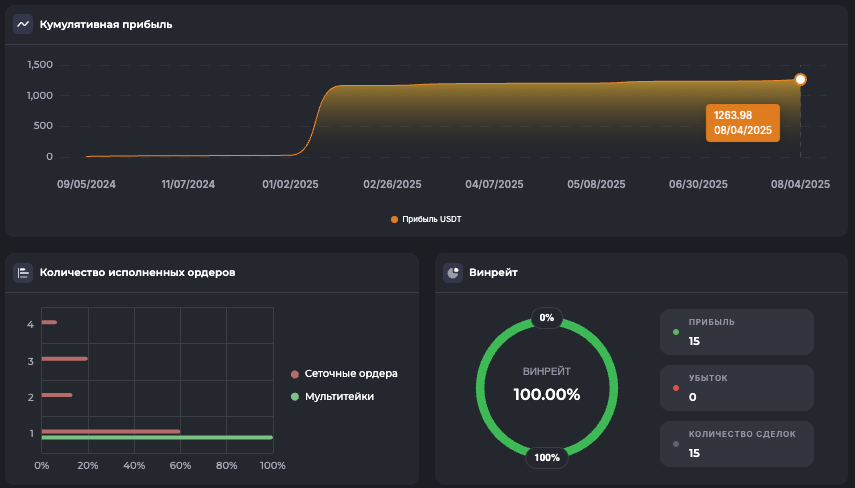Click the 100% label below the winrate donut
This screenshot has width=855, height=488.
[546, 457]
